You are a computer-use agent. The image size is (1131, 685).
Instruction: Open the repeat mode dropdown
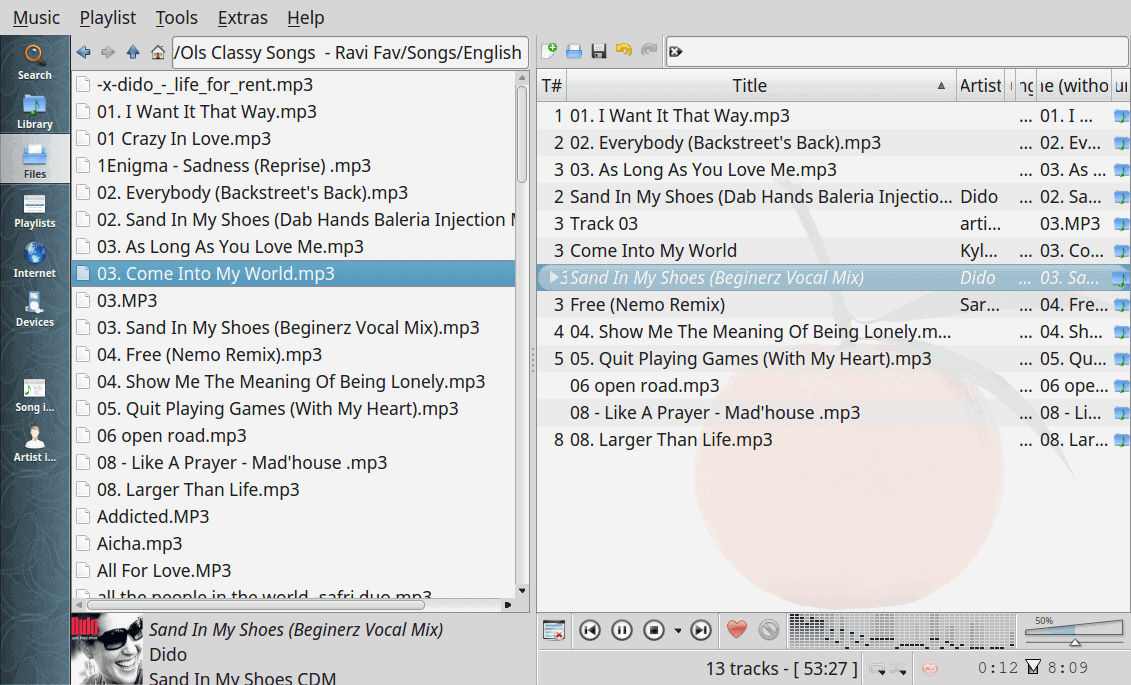(877, 668)
